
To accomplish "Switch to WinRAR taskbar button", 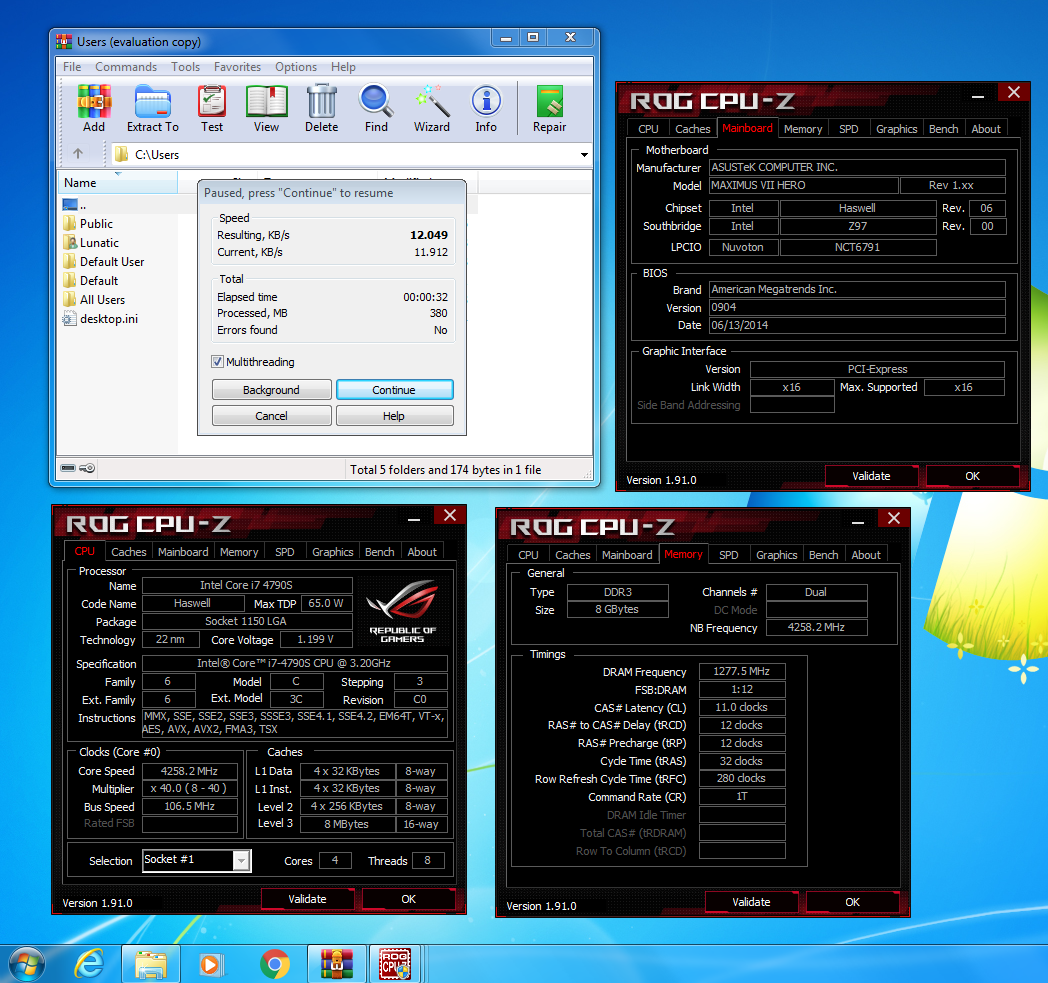I will coord(337,964).
